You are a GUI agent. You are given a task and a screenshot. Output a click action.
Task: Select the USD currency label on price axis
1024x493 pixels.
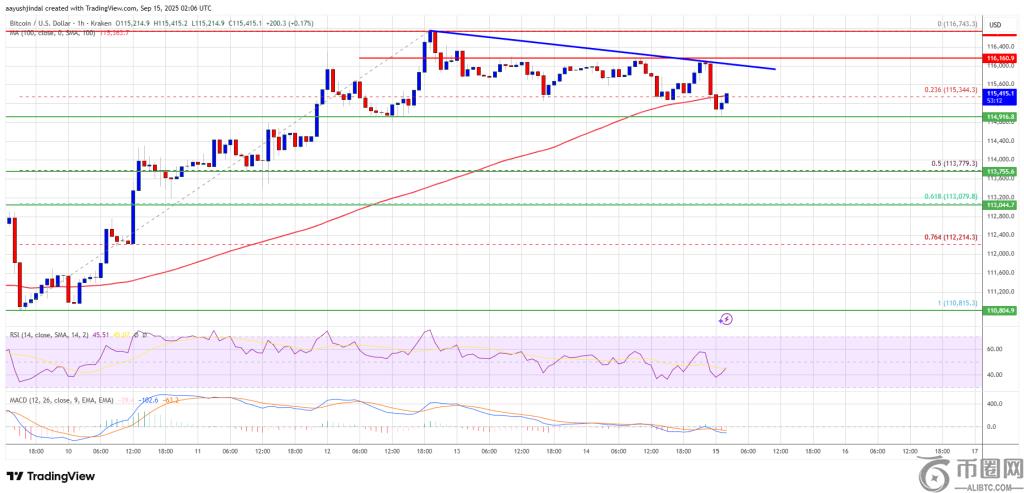tap(995, 24)
